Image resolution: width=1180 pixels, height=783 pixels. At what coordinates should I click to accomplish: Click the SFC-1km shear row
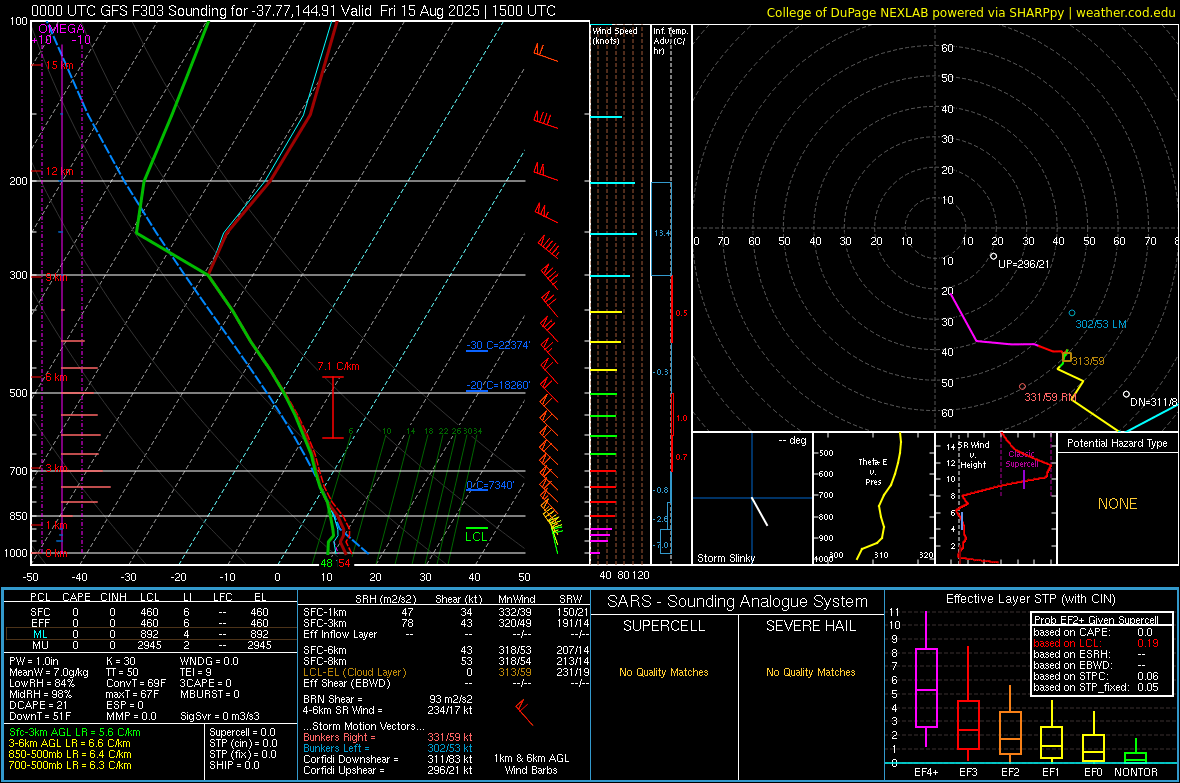pyautogui.click(x=446, y=612)
